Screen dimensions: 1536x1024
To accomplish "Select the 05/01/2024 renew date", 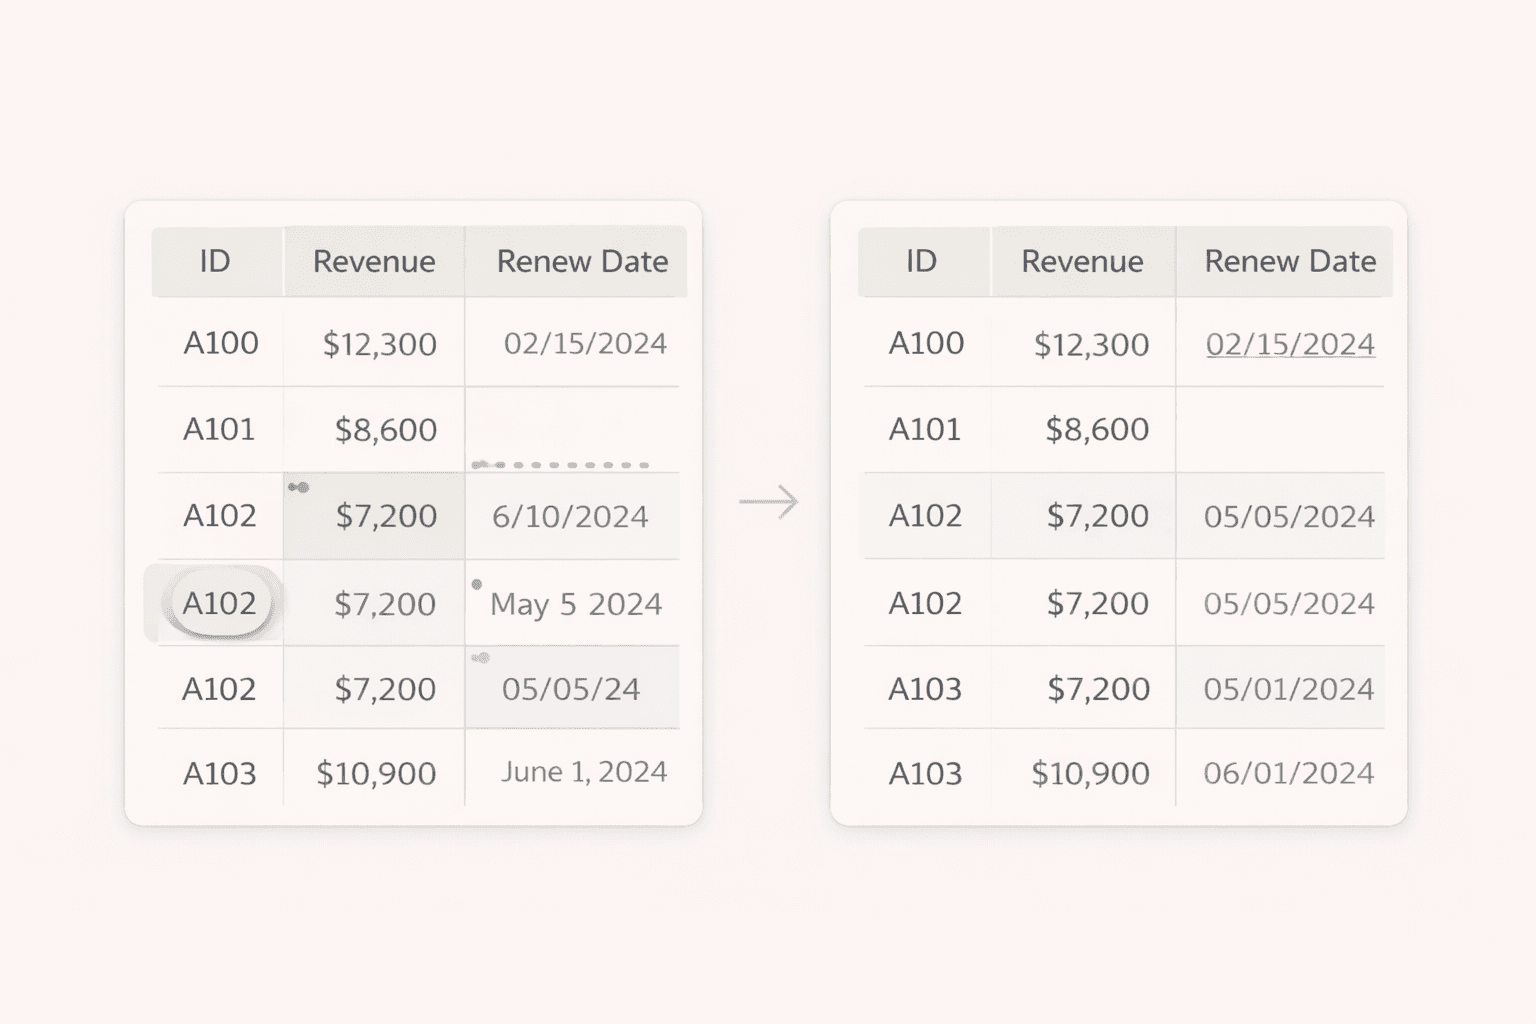I will pos(1289,689).
